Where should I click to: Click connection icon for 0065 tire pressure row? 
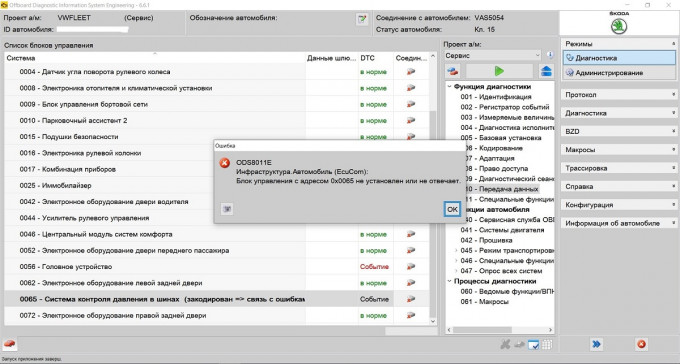[411, 299]
